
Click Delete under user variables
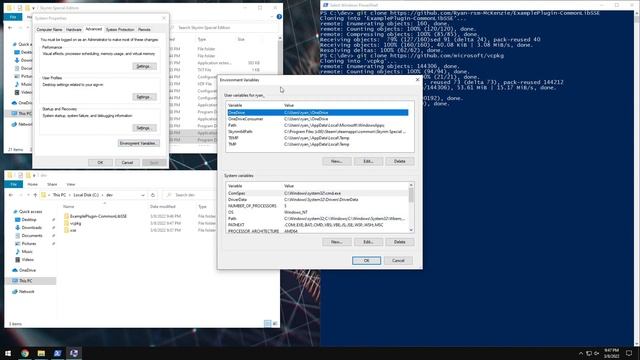(x=400, y=161)
